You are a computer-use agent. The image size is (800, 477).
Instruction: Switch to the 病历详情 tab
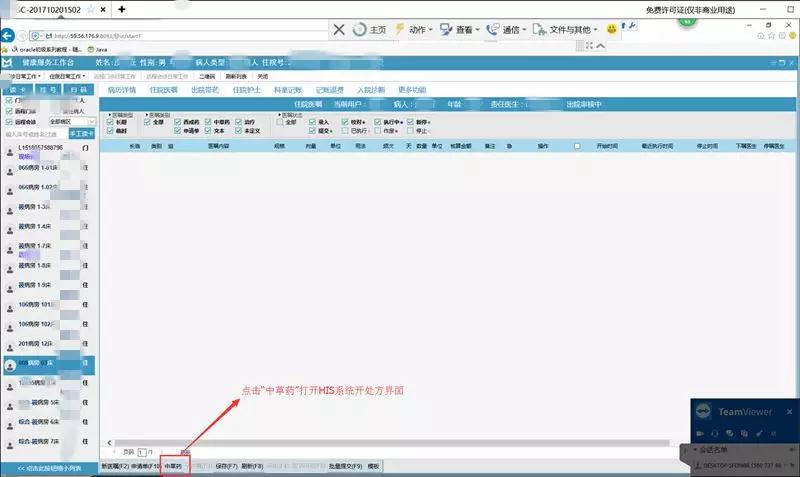[121, 90]
